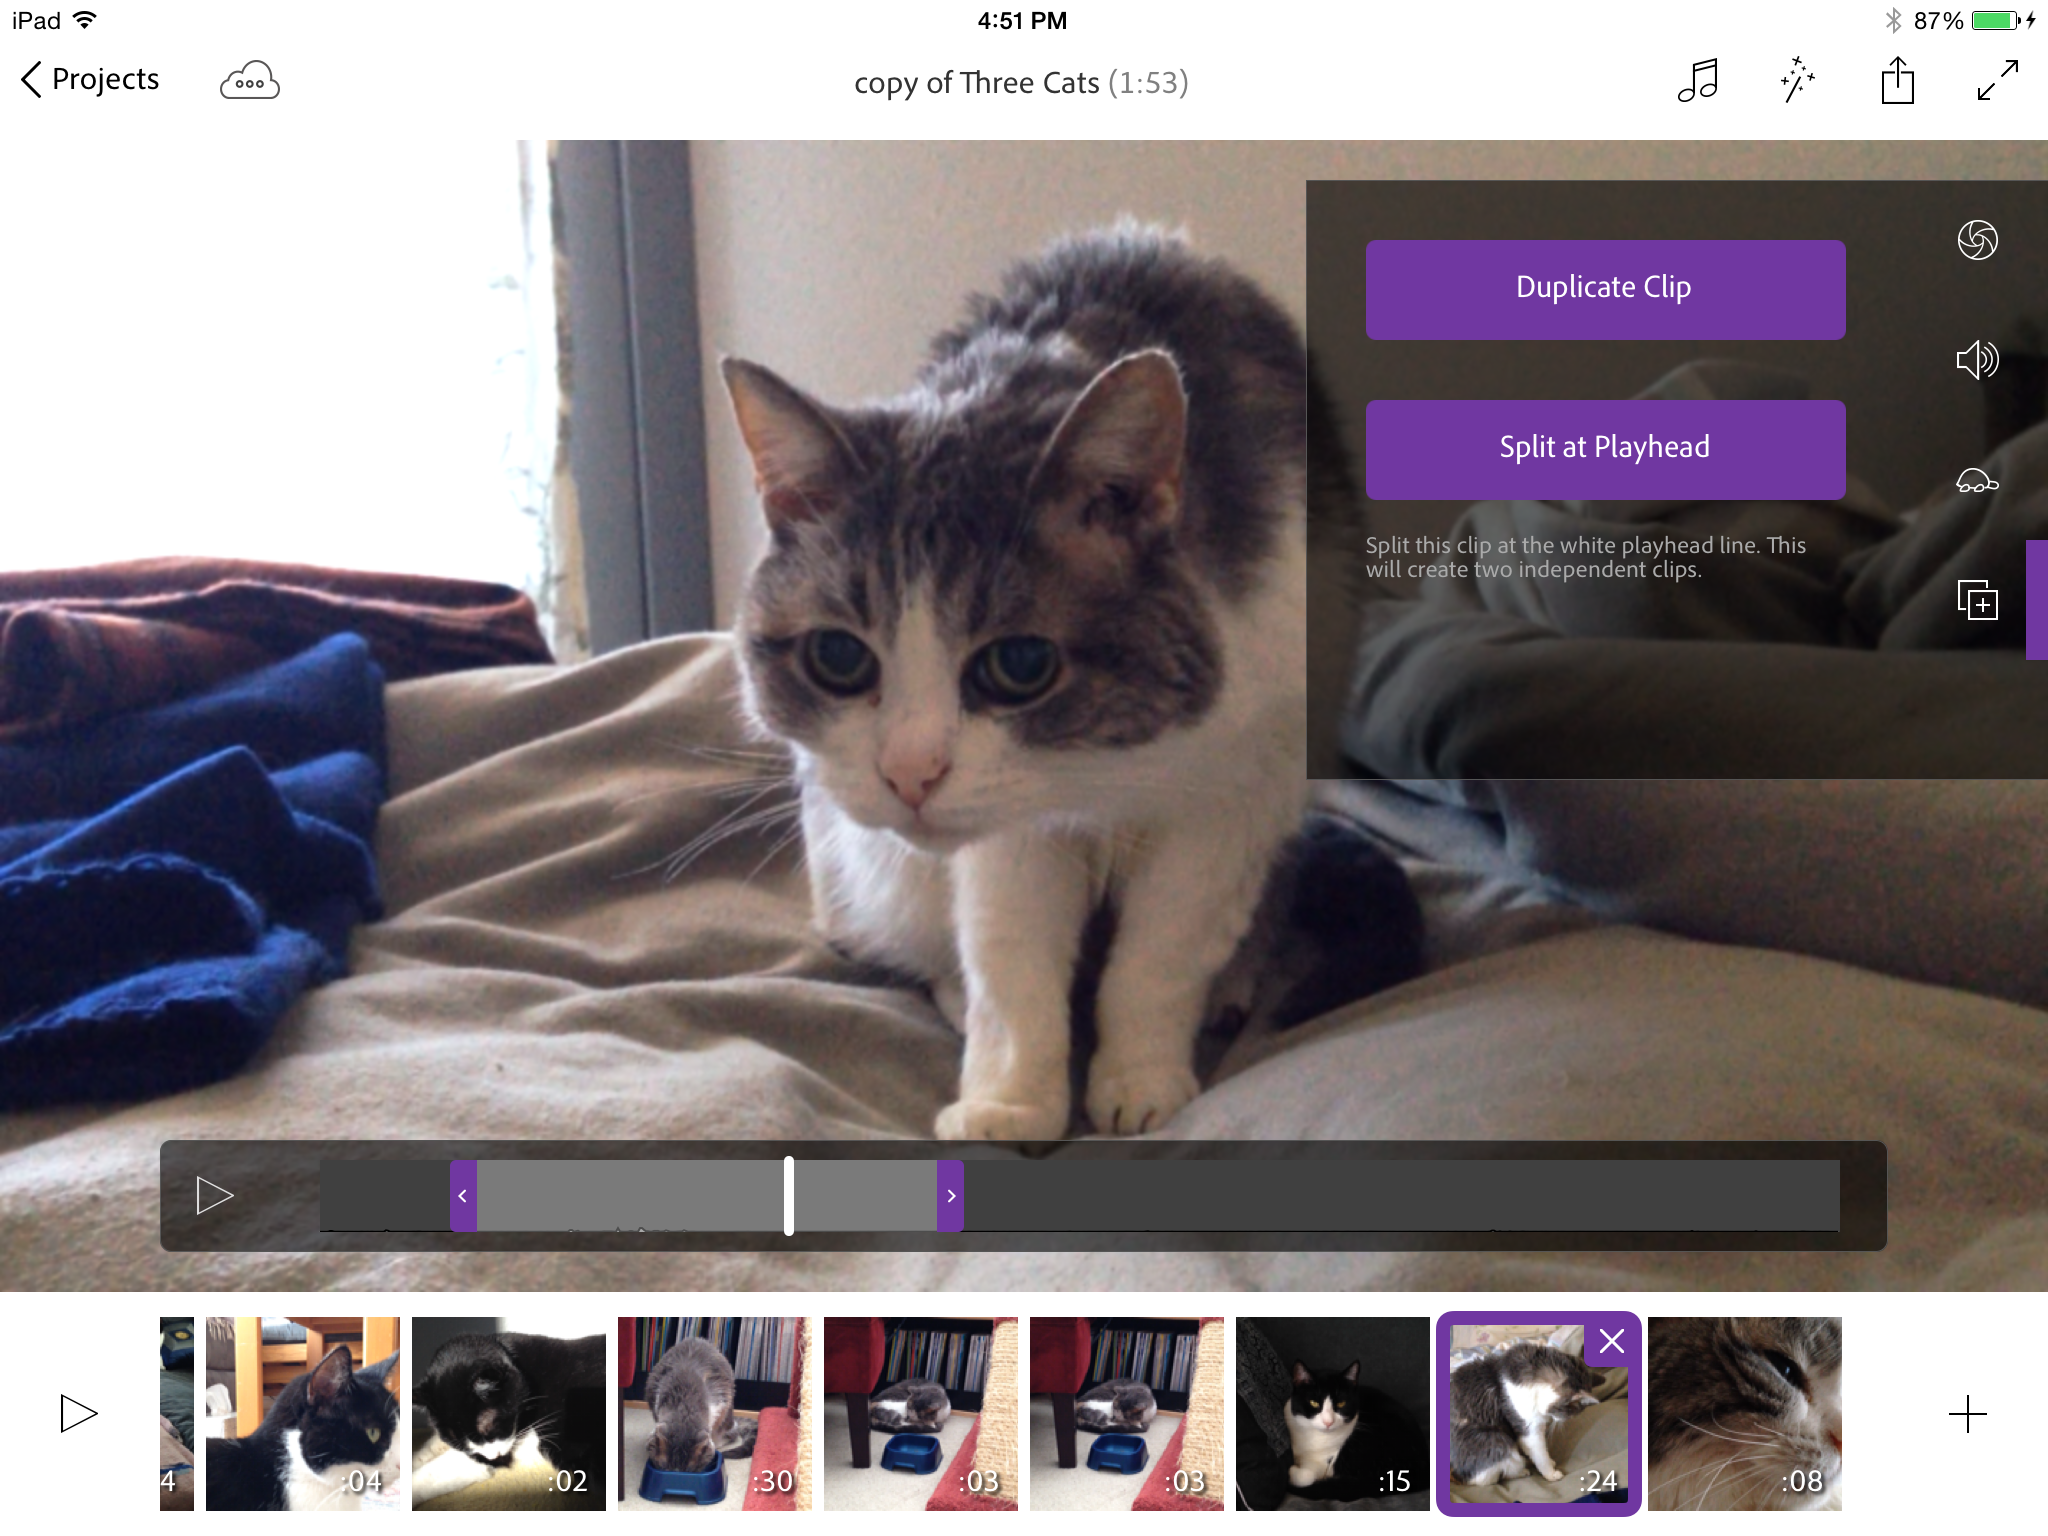Screen dimensions: 2048x1536
Task: Select the :08 cat close-up clip
Action: pos(1745,1413)
